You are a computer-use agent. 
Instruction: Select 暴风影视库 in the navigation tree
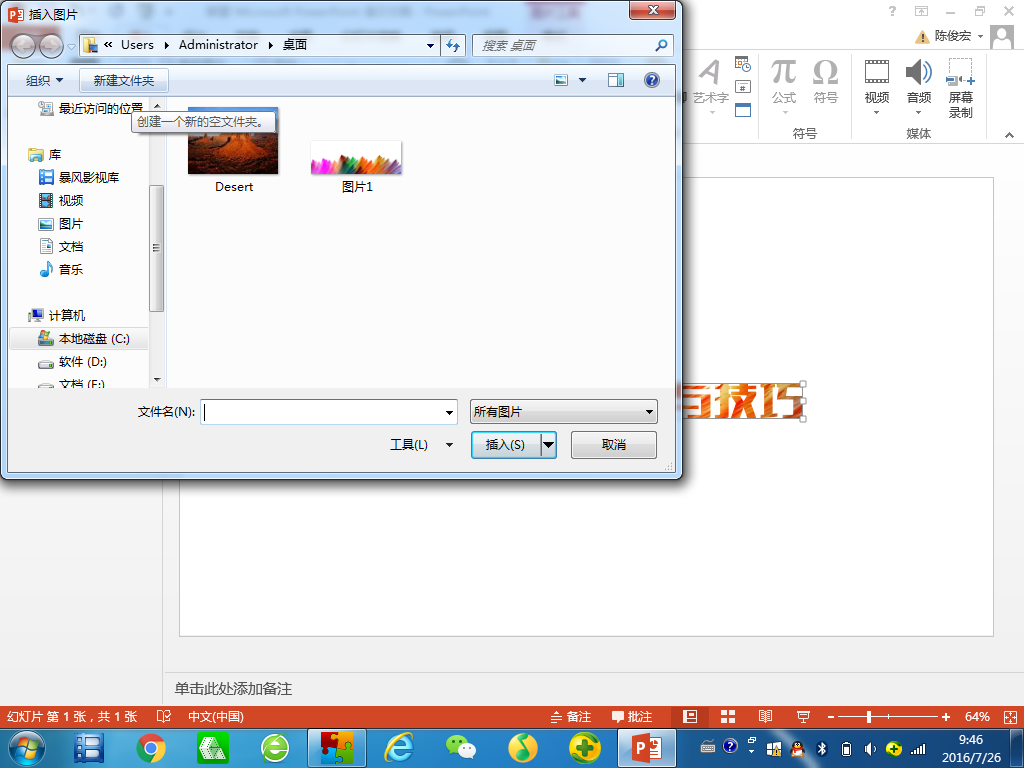point(79,178)
